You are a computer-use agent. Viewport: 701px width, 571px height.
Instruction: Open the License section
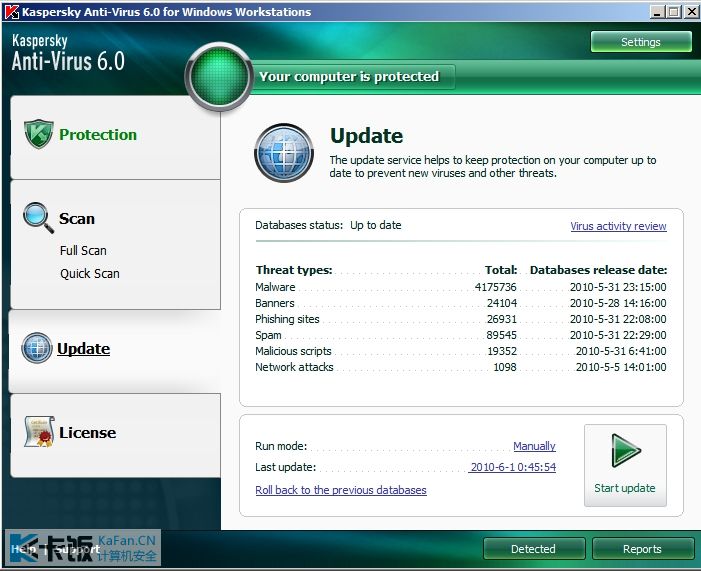click(x=88, y=433)
